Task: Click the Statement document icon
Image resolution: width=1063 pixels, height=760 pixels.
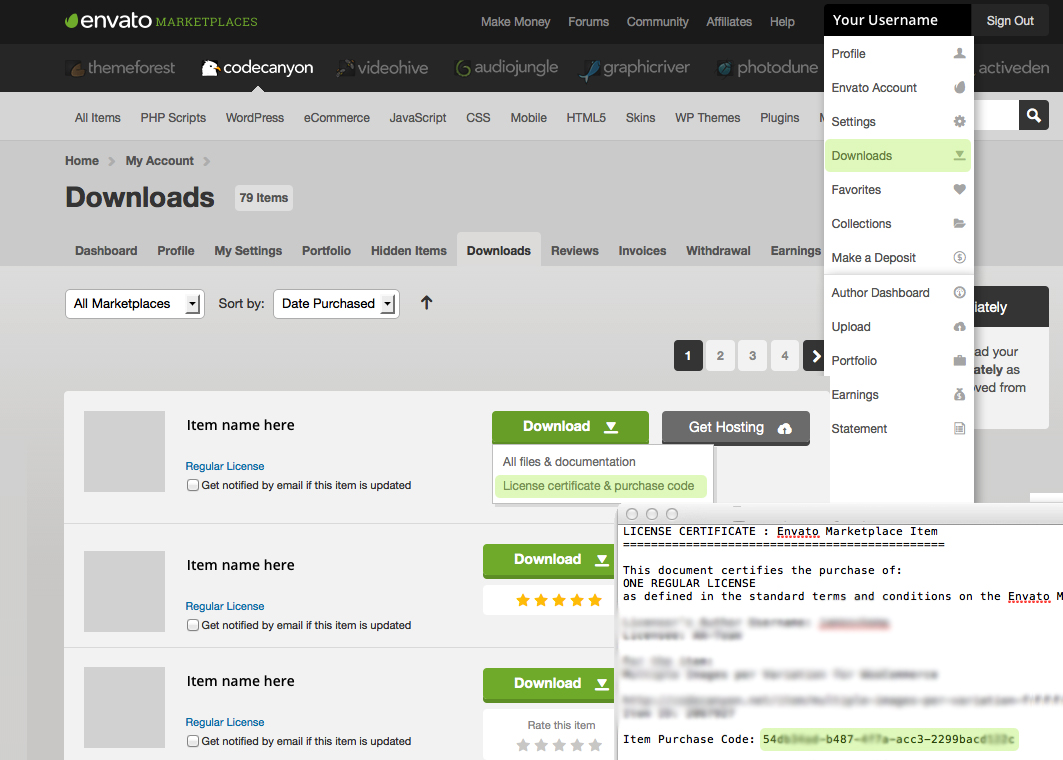Action: 959,428
